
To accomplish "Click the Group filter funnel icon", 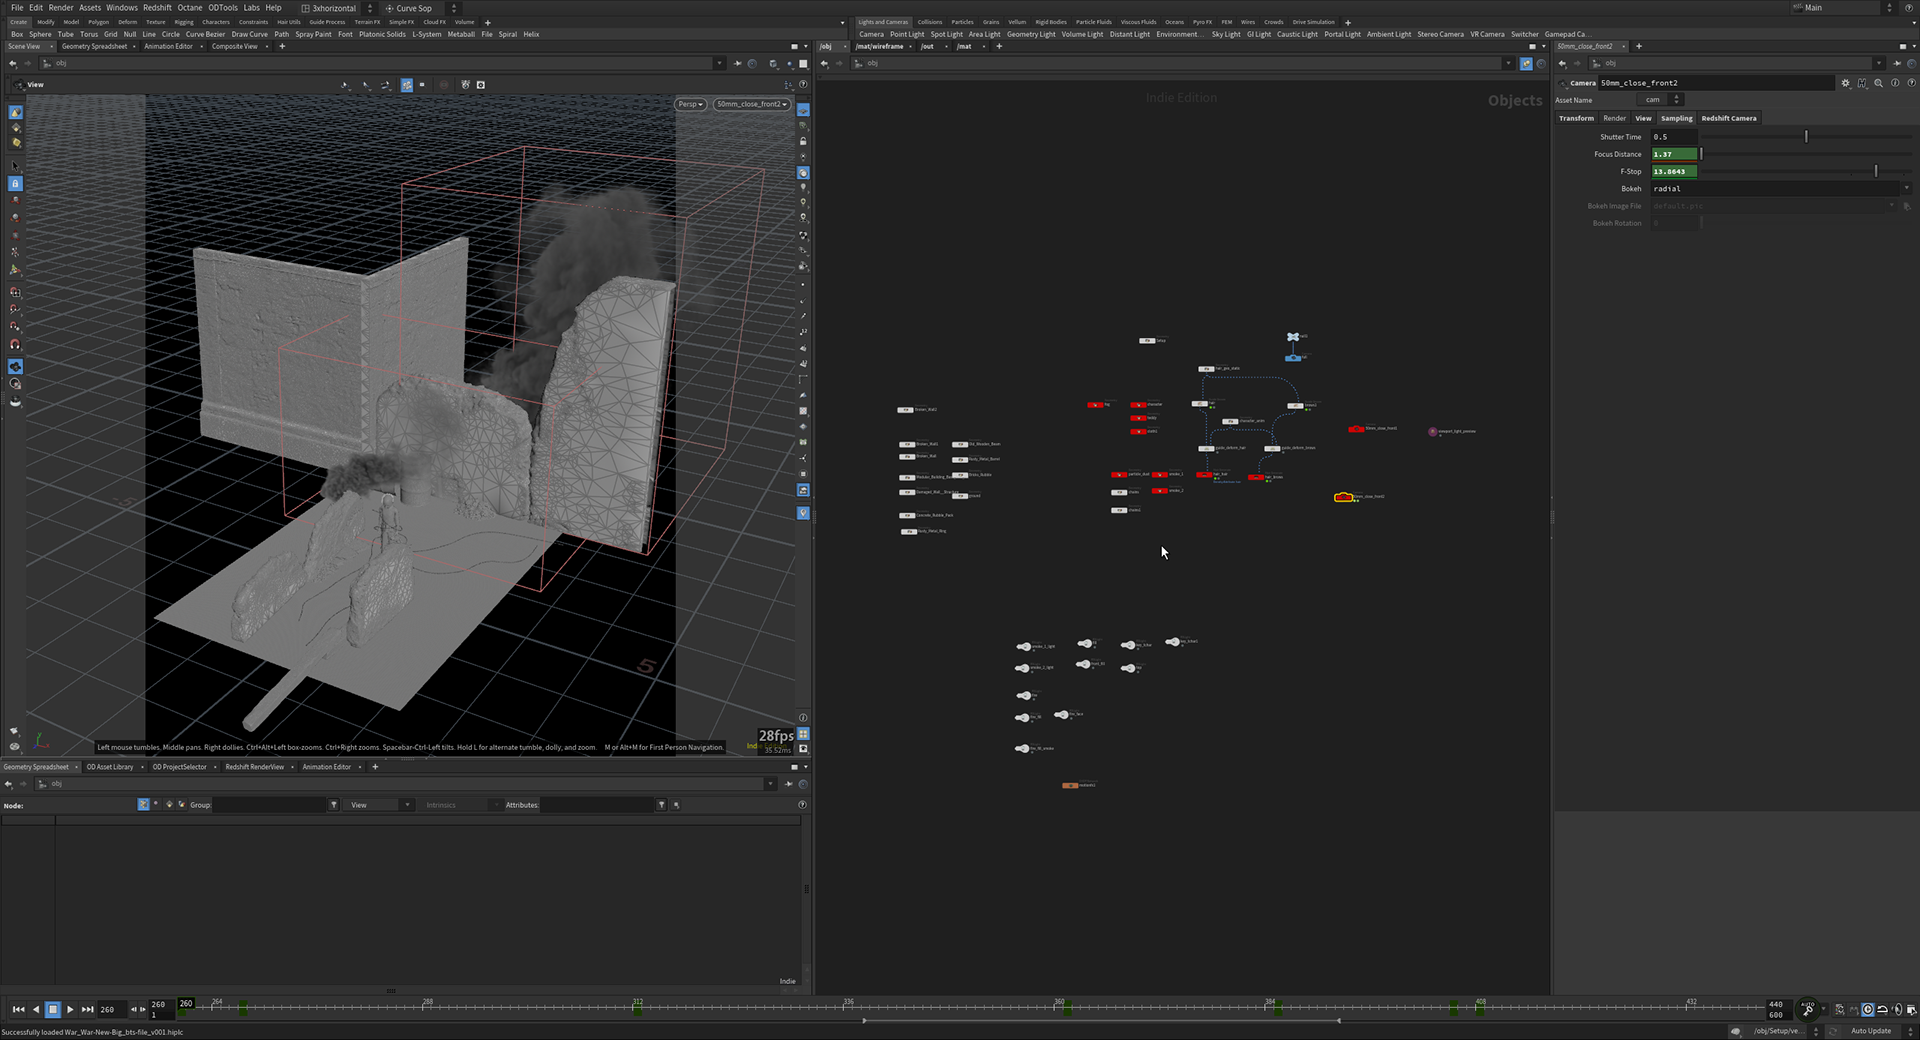I will pos(333,804).
